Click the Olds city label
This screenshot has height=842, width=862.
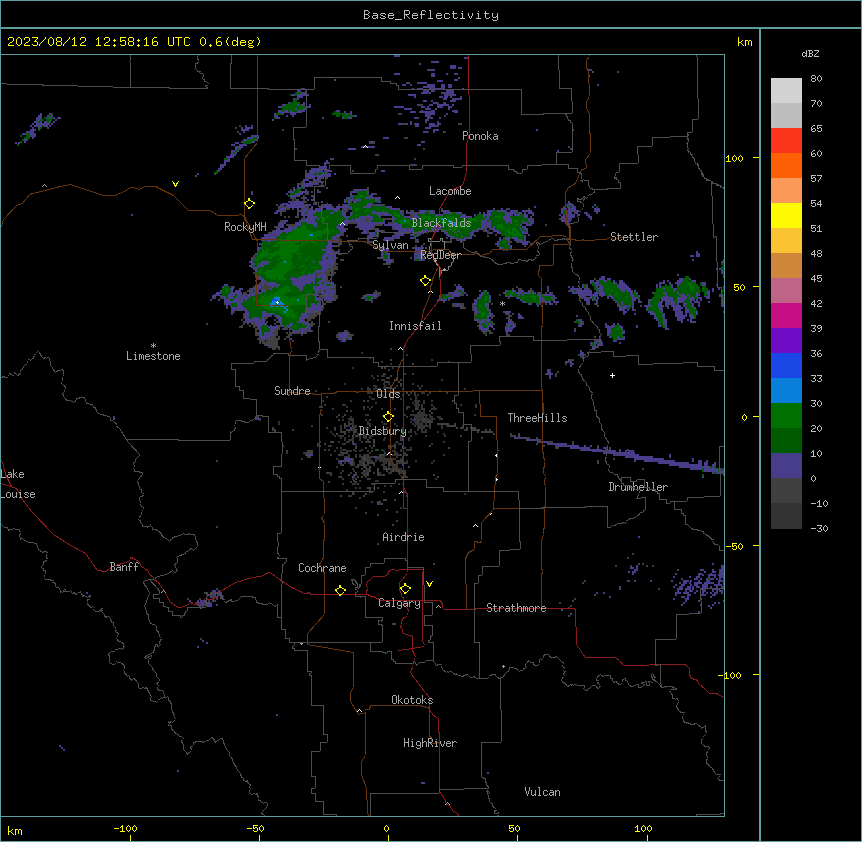(x=388, y=394)
